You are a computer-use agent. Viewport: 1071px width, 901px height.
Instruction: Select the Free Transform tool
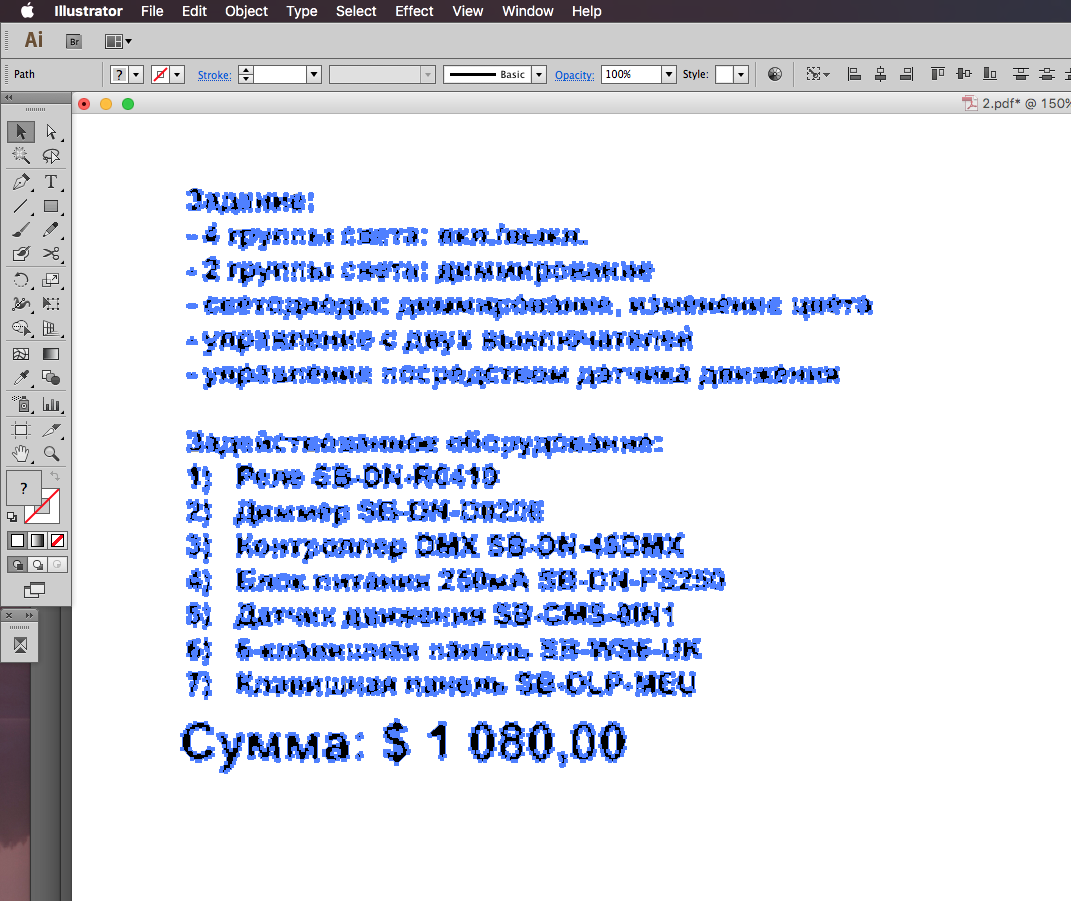pyautogui.click(x=51, y=304)
